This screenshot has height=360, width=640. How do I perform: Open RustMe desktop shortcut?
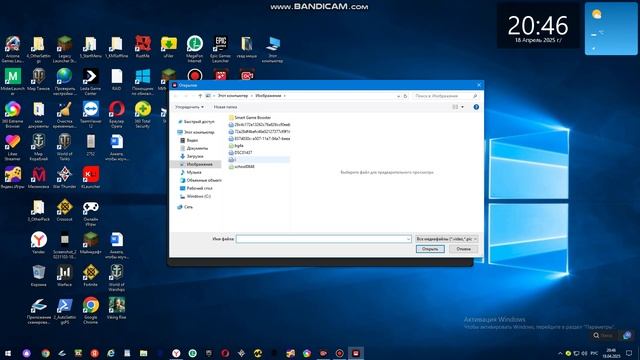click(142, 47)
